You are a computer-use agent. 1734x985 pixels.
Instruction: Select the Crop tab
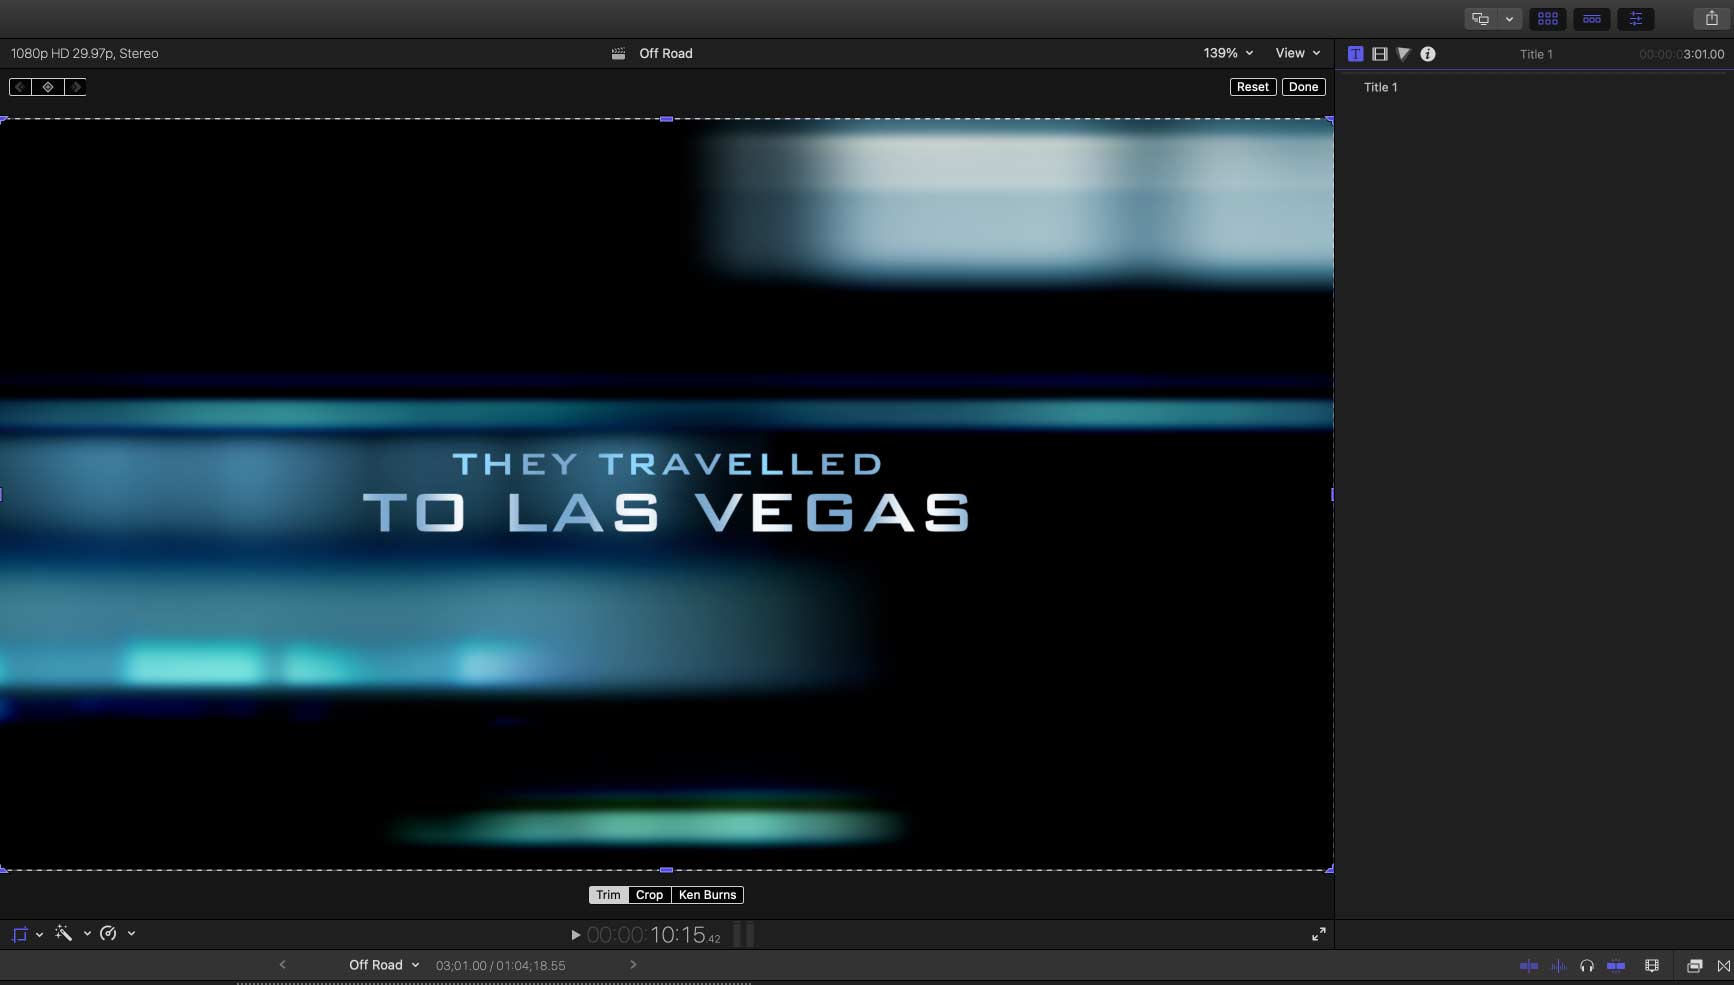(649, 895)
